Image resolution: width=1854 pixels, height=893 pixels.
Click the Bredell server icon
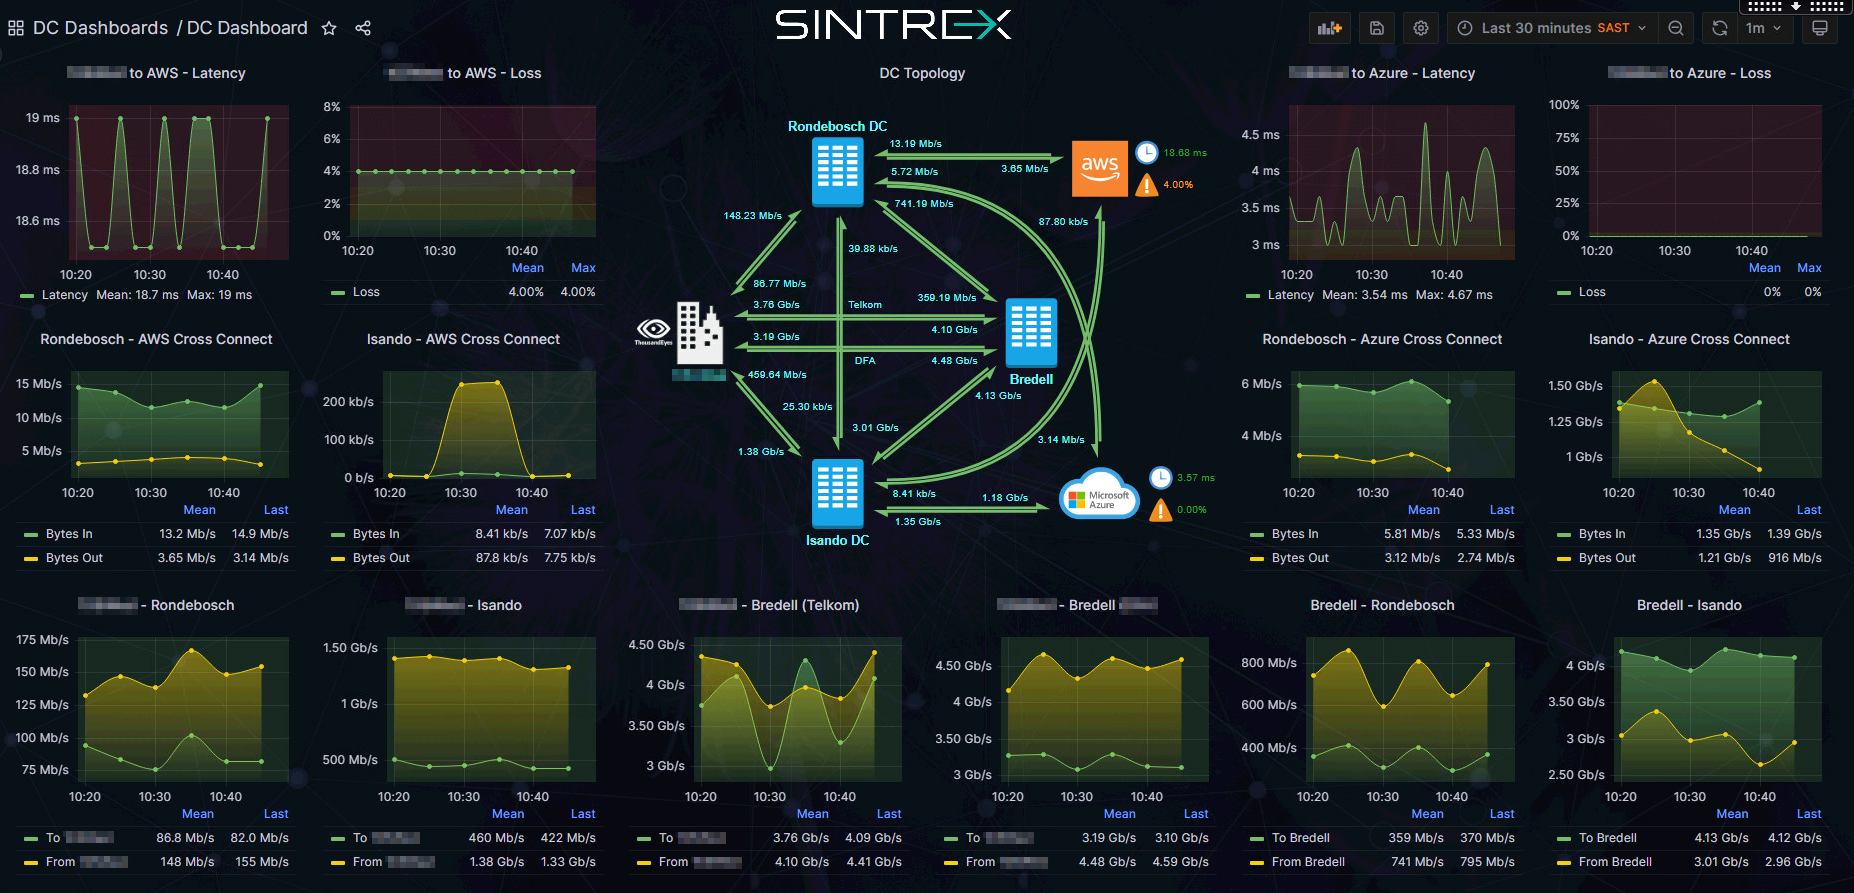[x=1032, y=332]
